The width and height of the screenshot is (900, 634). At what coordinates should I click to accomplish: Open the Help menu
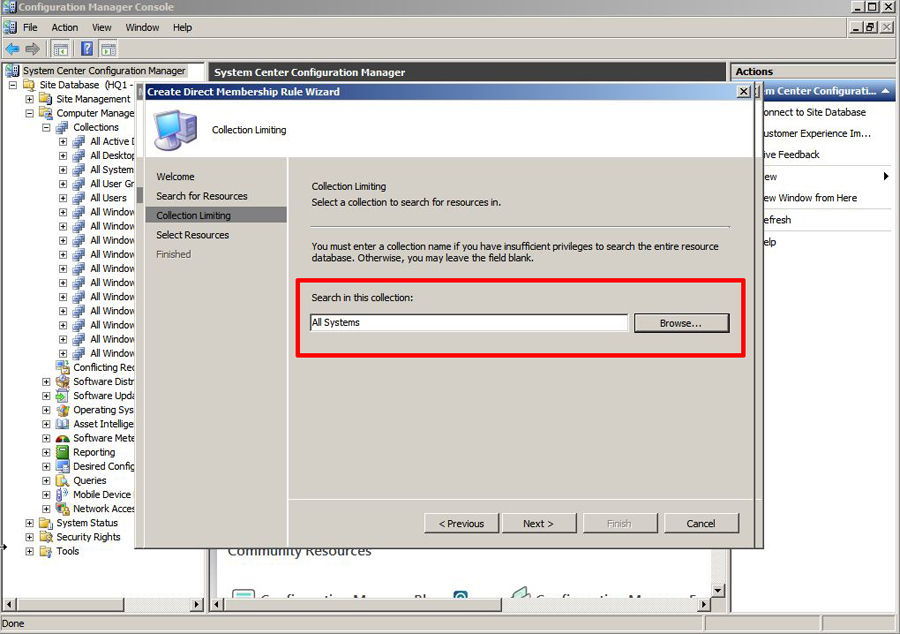182,28
